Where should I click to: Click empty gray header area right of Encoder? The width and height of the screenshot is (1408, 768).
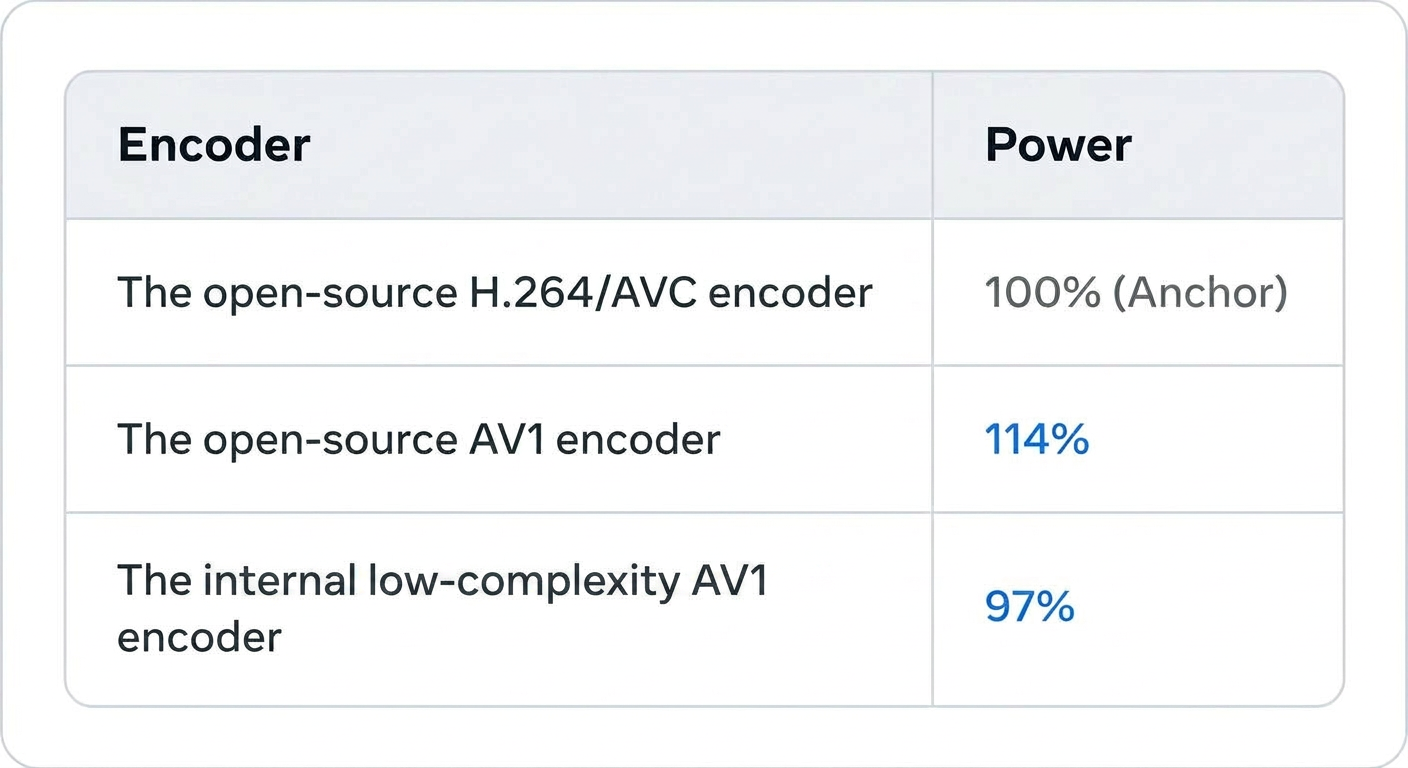tap(620, 146)
